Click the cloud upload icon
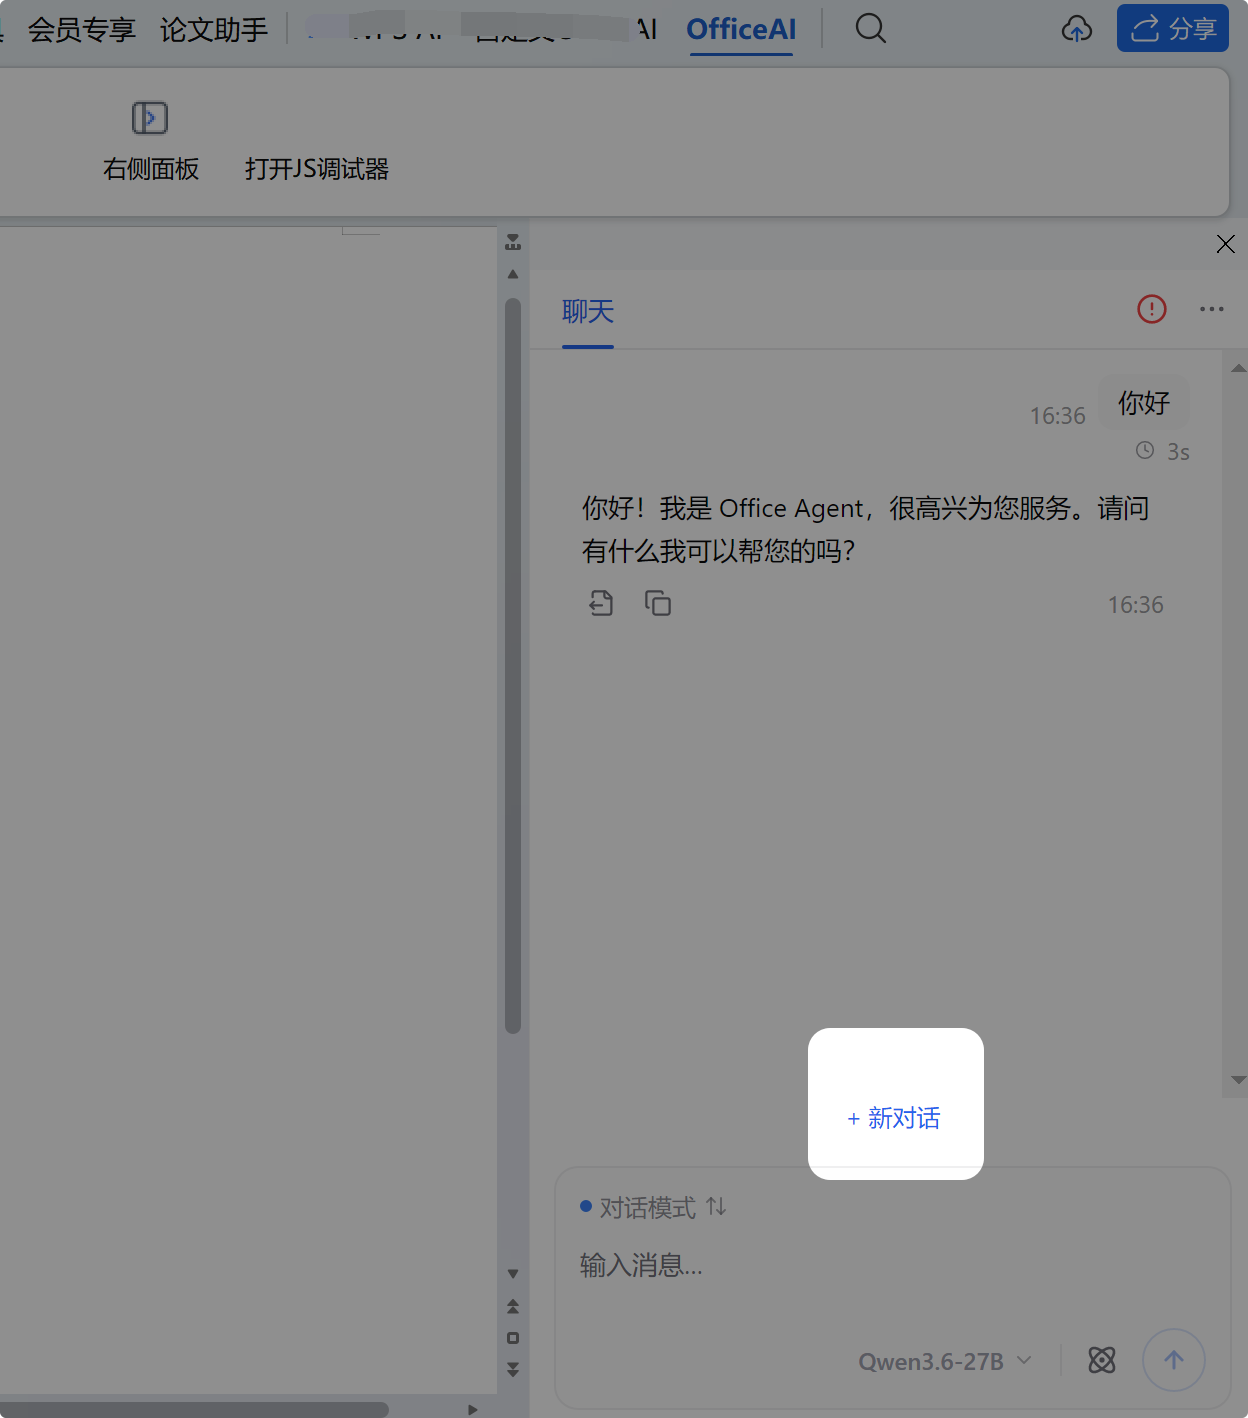This screenshot has height=1418, width=1248. tap(1076, 29)
